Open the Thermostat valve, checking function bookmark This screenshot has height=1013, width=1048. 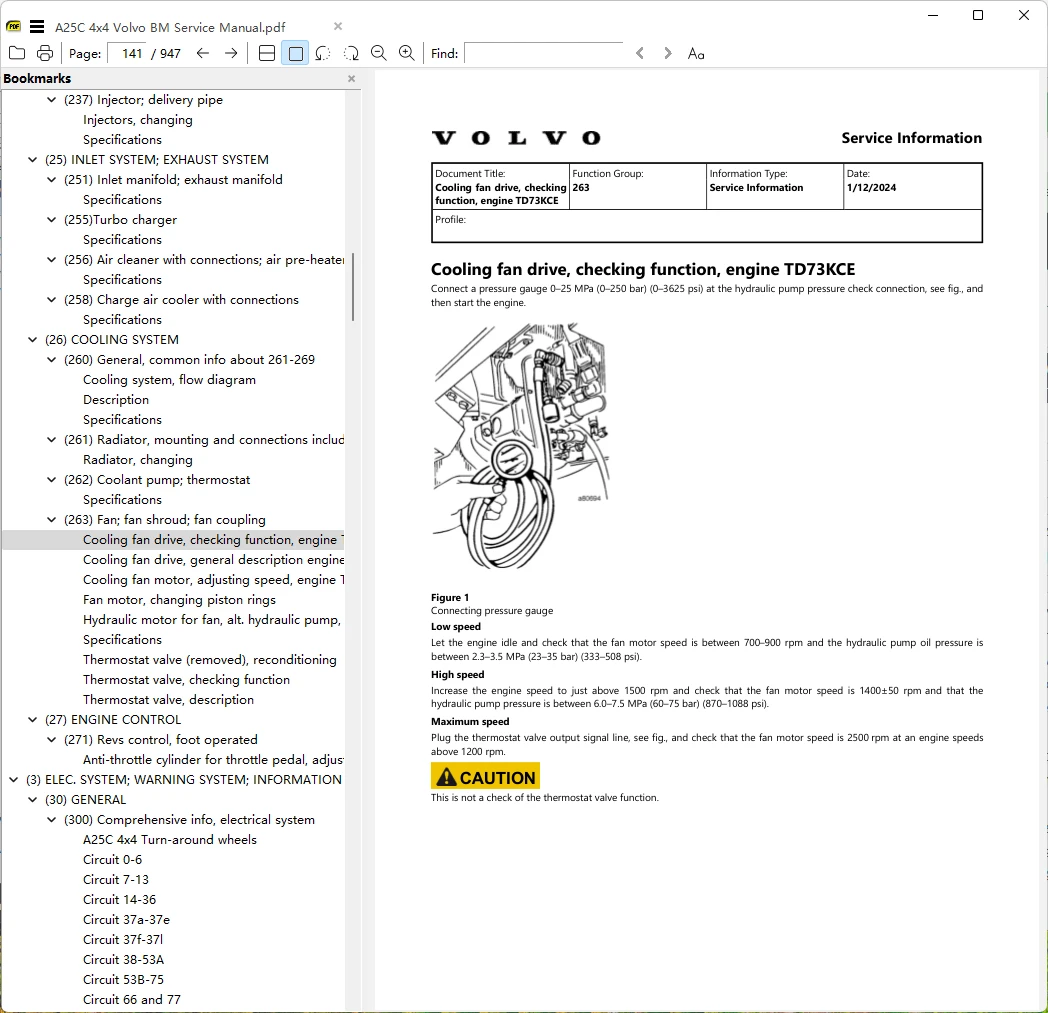(186, 680)
